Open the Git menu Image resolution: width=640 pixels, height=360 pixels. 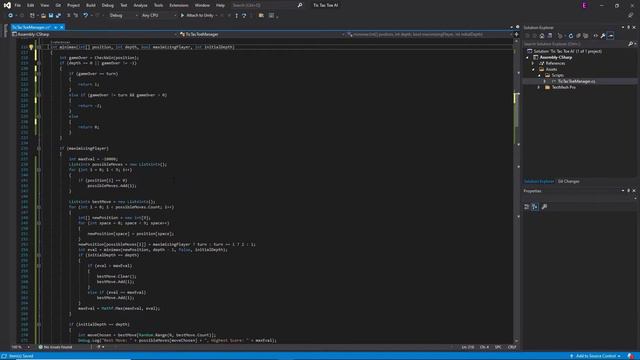(x=58, y=5)
